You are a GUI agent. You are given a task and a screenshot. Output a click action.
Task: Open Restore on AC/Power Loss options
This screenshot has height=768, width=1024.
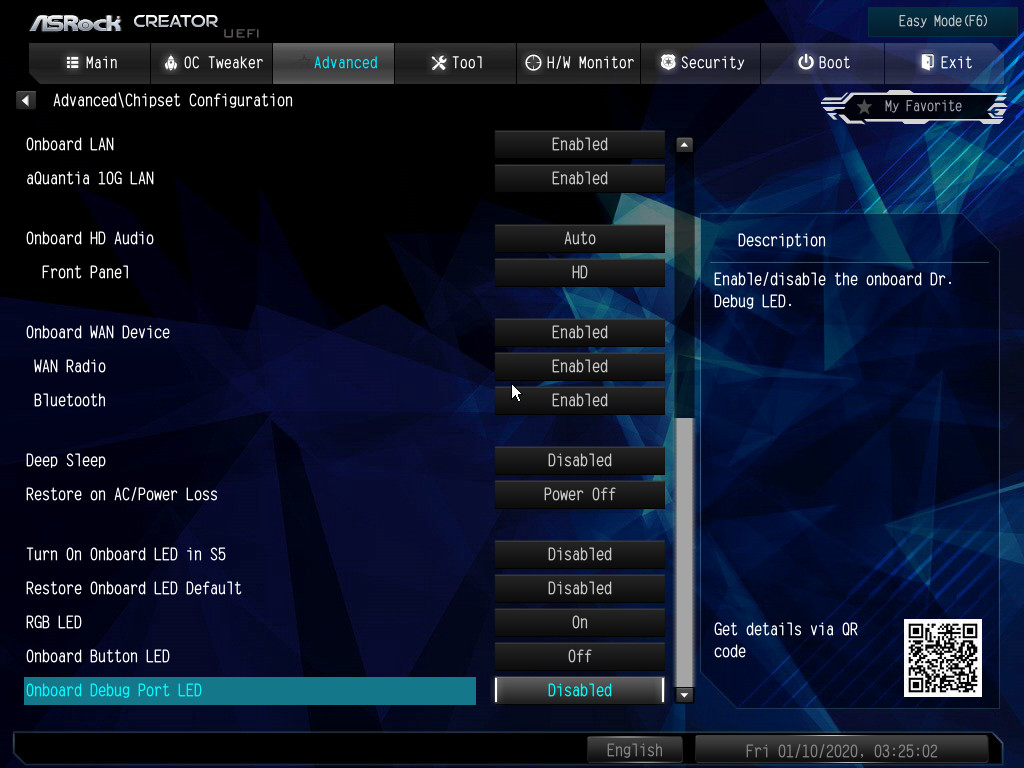579,494
